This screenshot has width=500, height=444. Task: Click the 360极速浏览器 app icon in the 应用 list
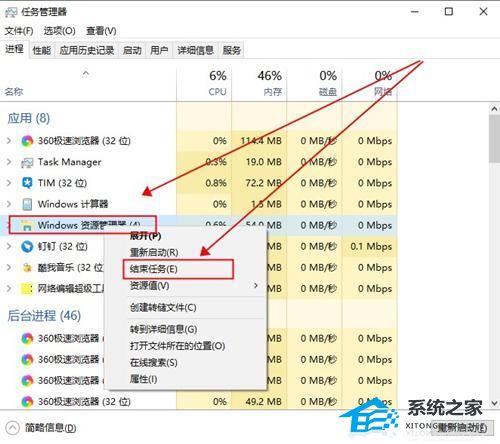coord(27,141)
